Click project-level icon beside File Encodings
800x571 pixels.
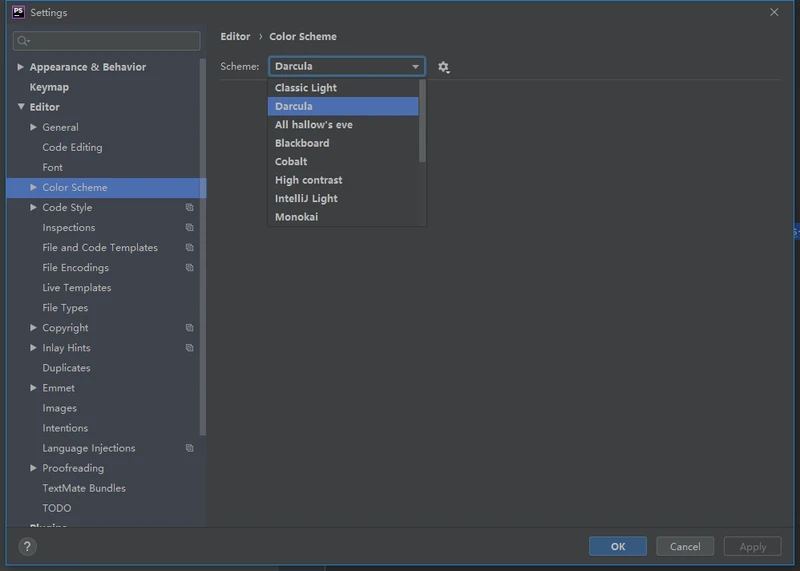point(189,268)
